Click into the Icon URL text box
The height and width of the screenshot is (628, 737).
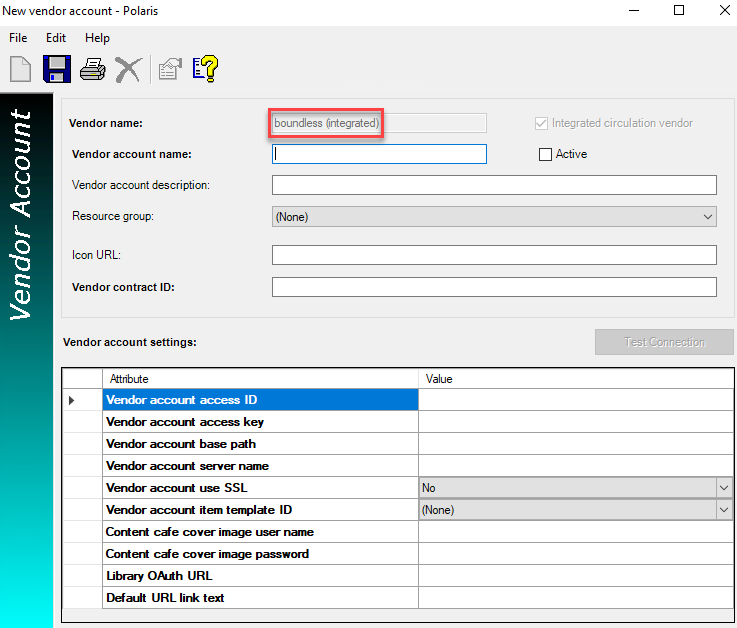coord(494,255)
